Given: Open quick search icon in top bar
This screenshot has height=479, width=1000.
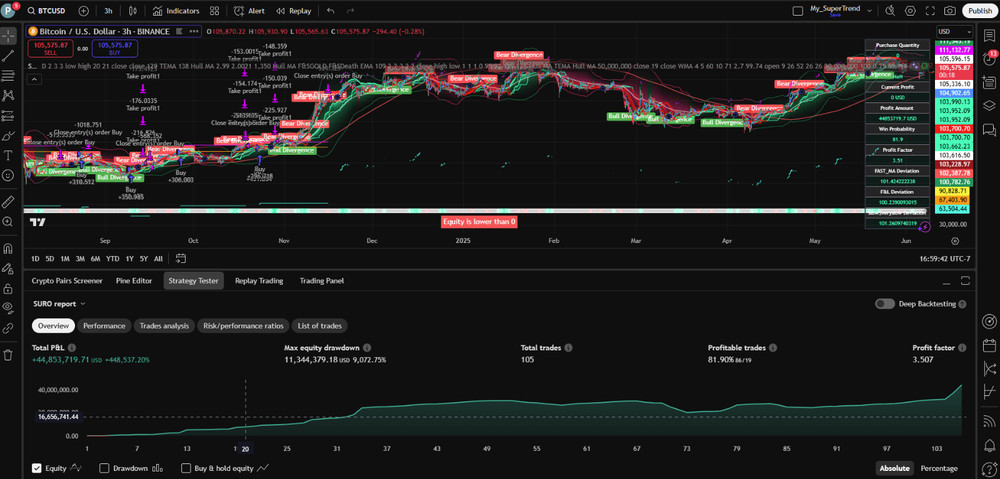Looking at the screenshot, I should click(x=890, y=11).
